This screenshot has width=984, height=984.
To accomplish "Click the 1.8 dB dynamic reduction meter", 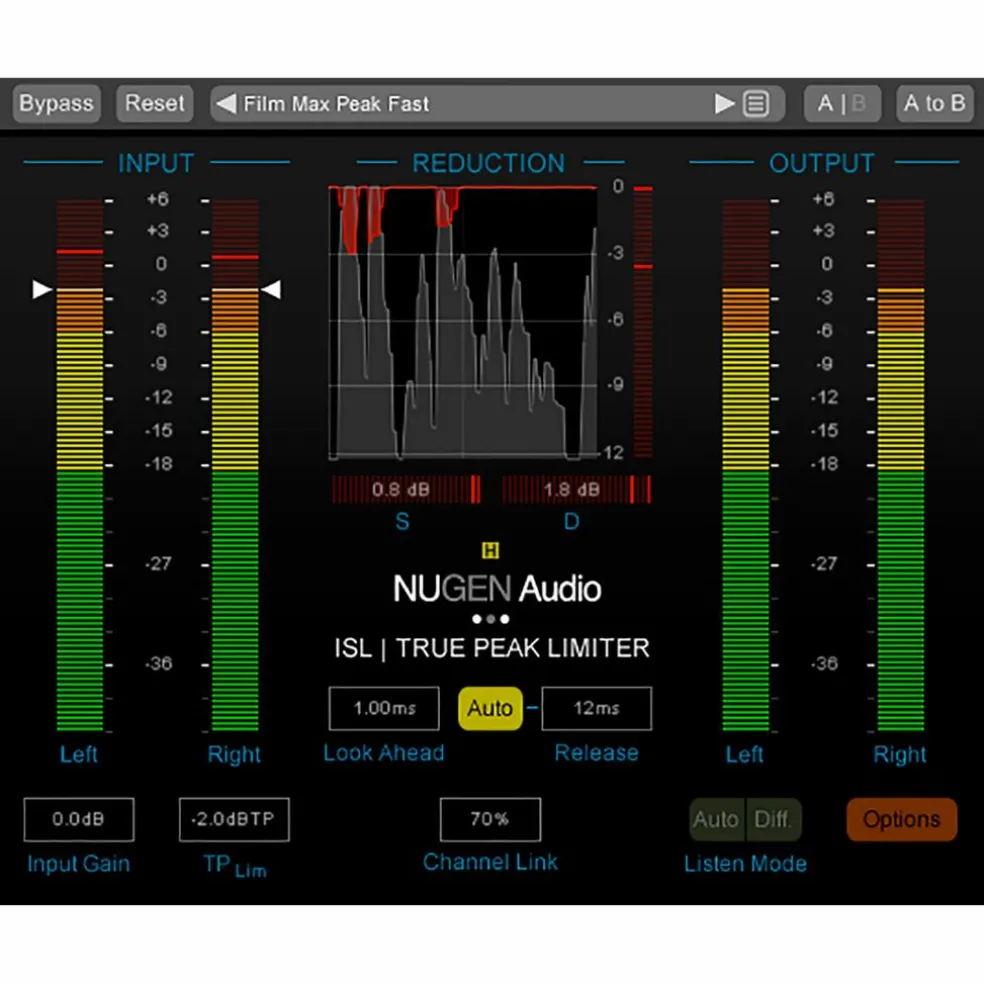I will click(576, 489).
